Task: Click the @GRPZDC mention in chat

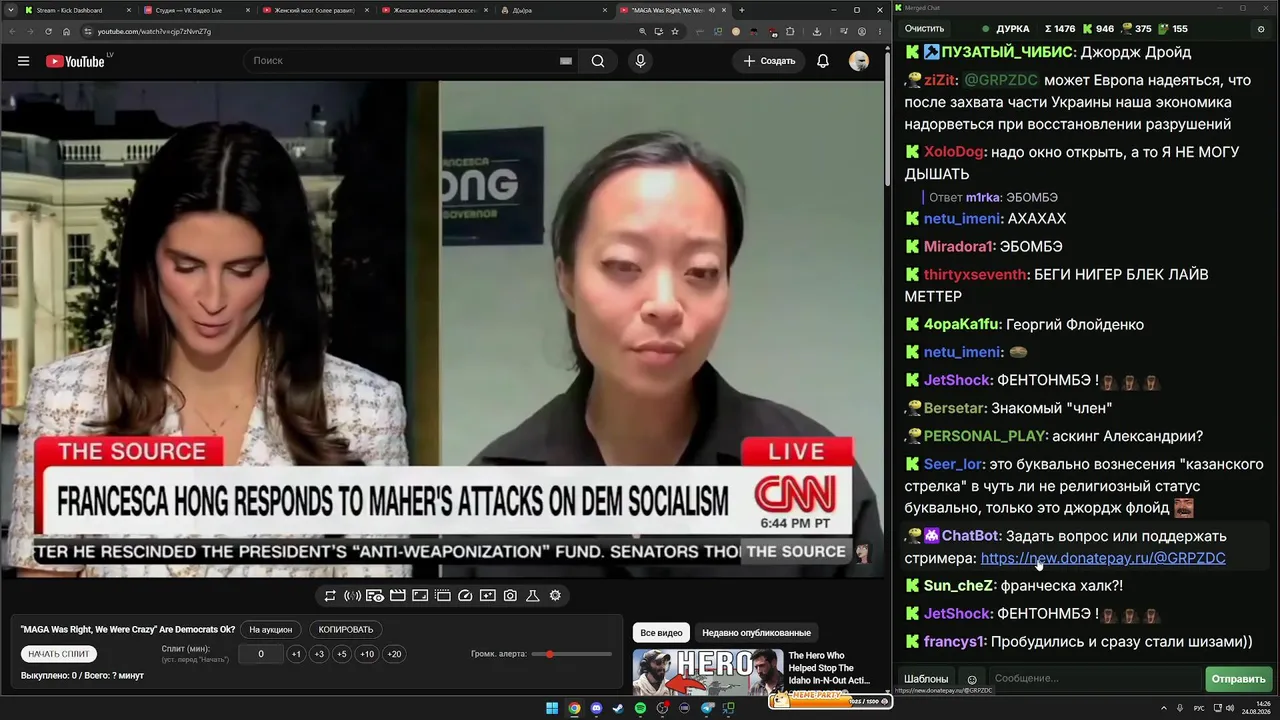Action: (x=1001, y=80)
